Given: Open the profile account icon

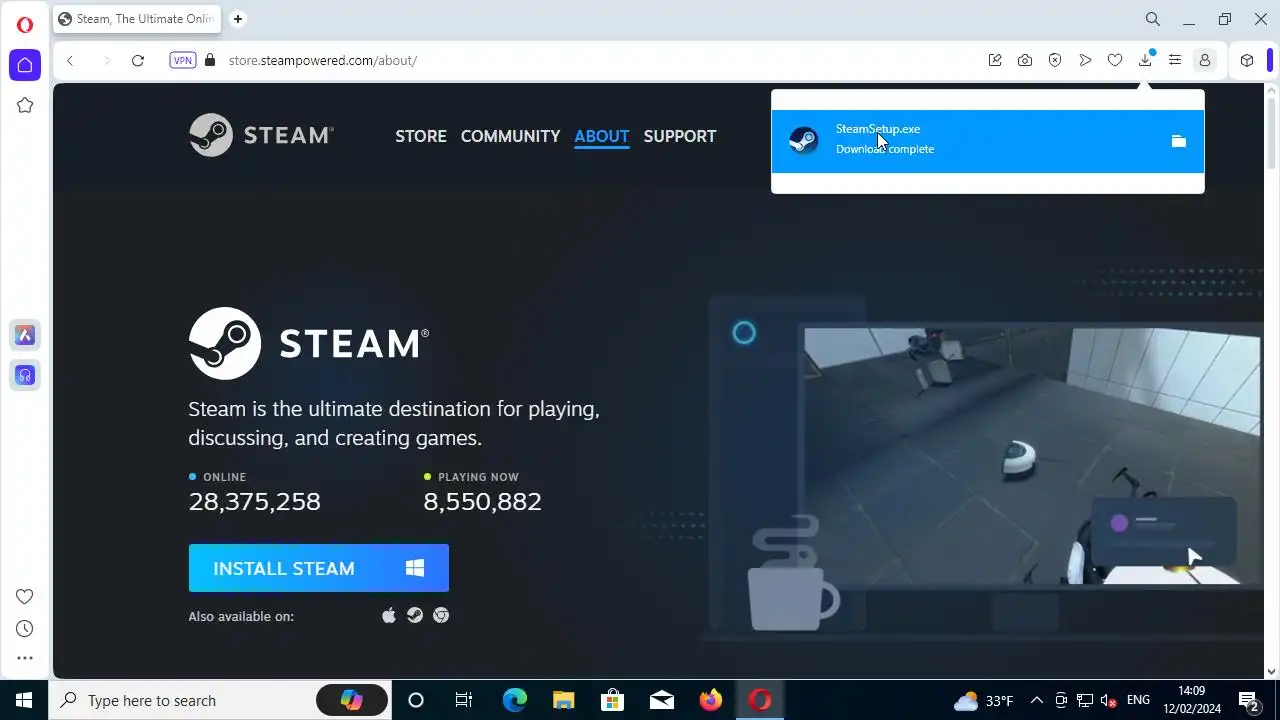Looking at the screenshot, I should click(1205, 60).
